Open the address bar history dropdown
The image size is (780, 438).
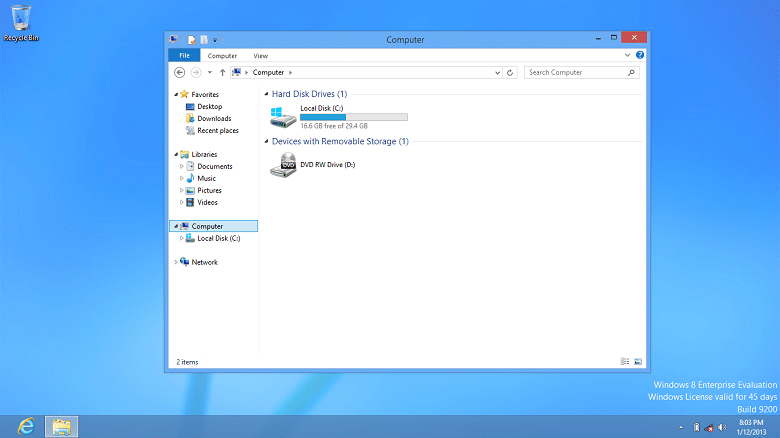click(x=497, y=73)
